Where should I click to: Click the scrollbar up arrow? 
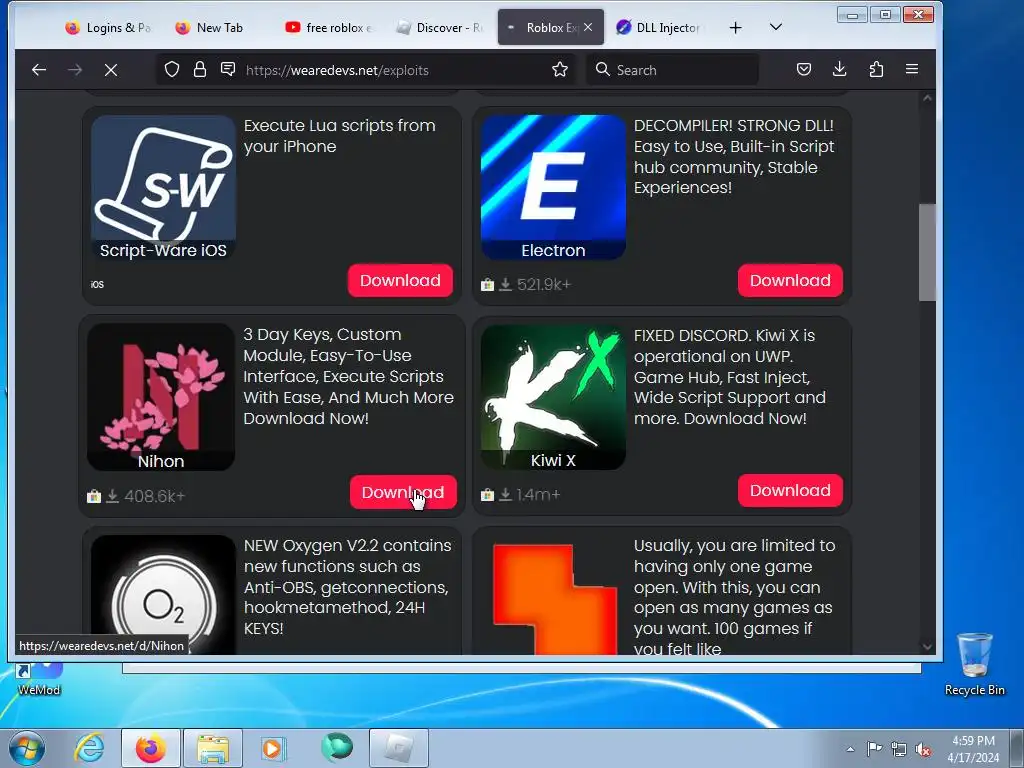point(927,99)
